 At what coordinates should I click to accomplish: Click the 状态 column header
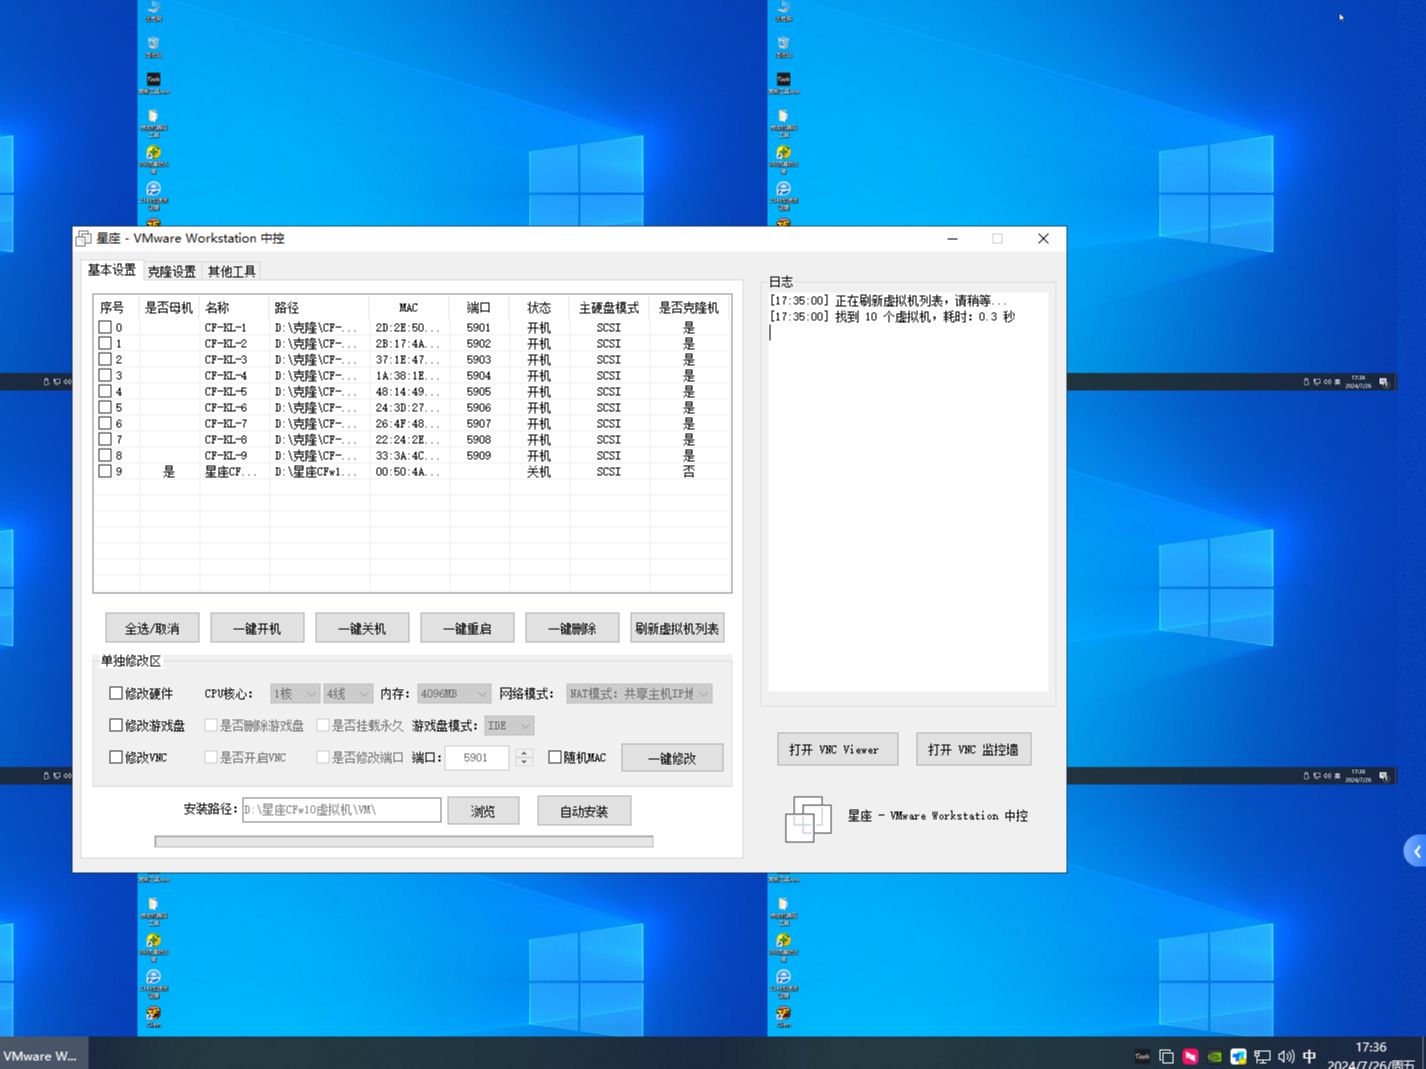pyautogui.click(x=539, y=307)
